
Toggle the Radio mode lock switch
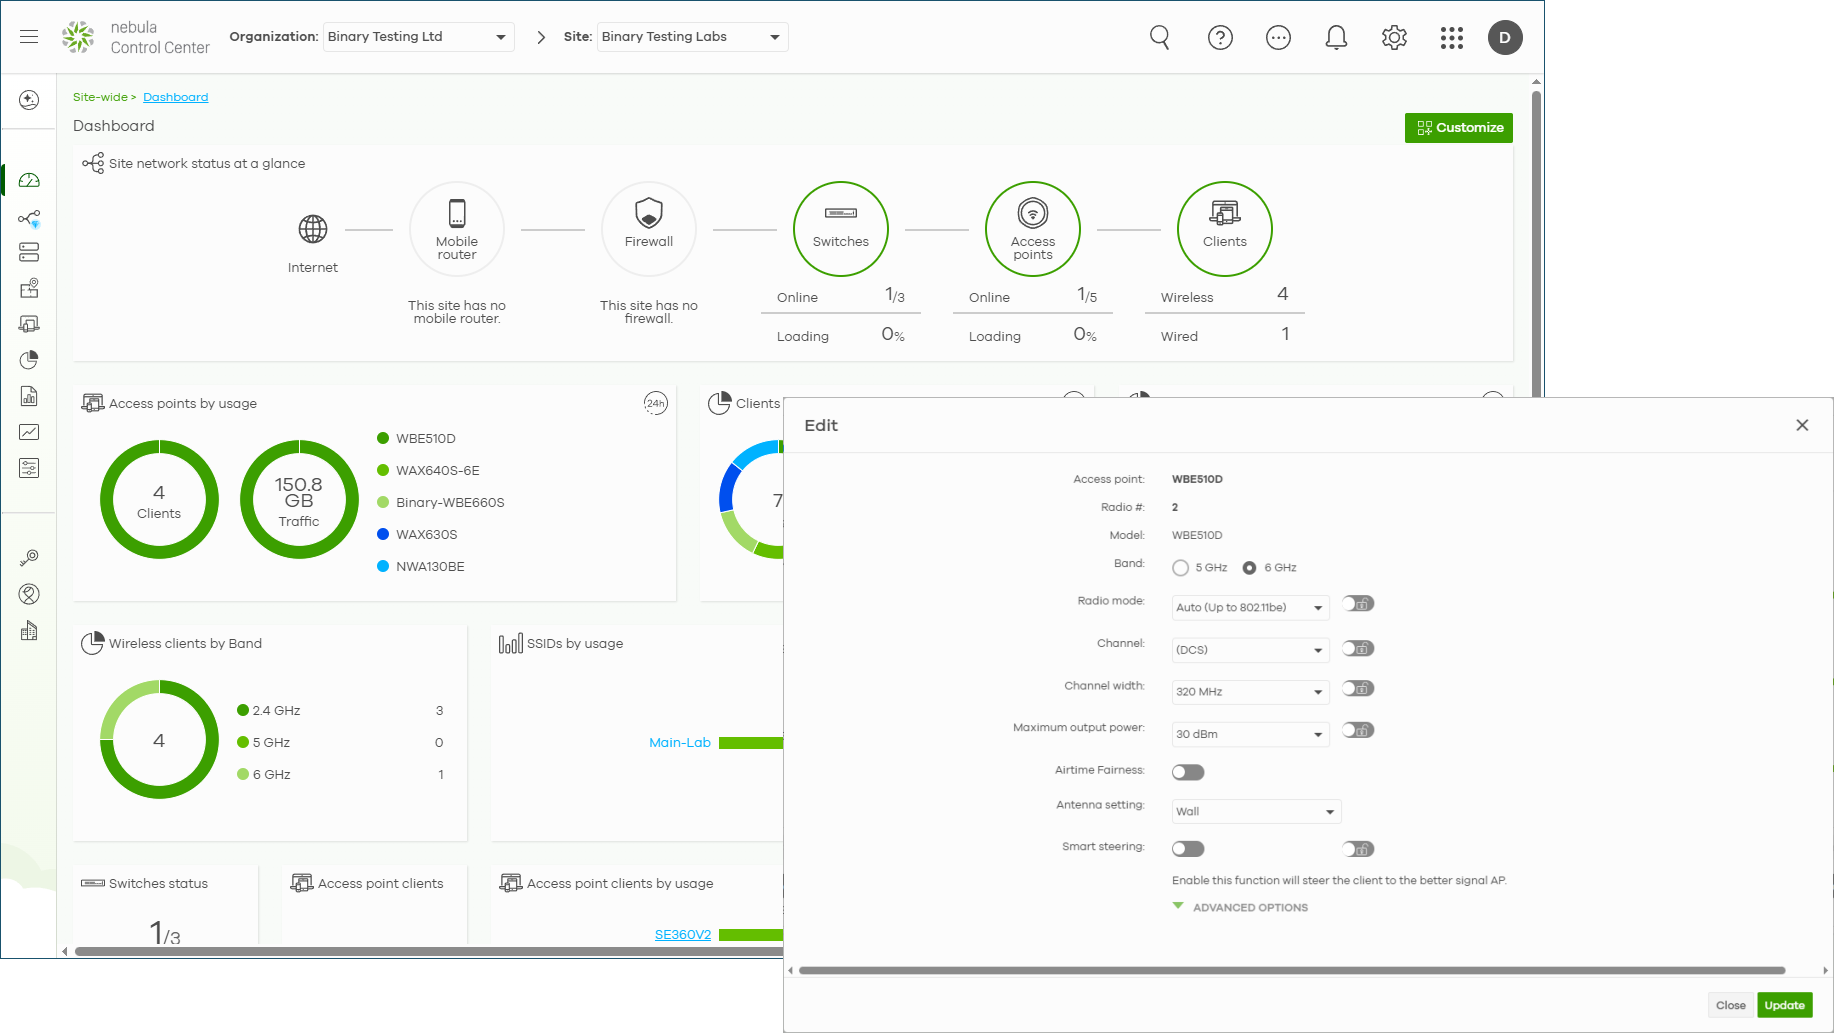point(1358,604)
